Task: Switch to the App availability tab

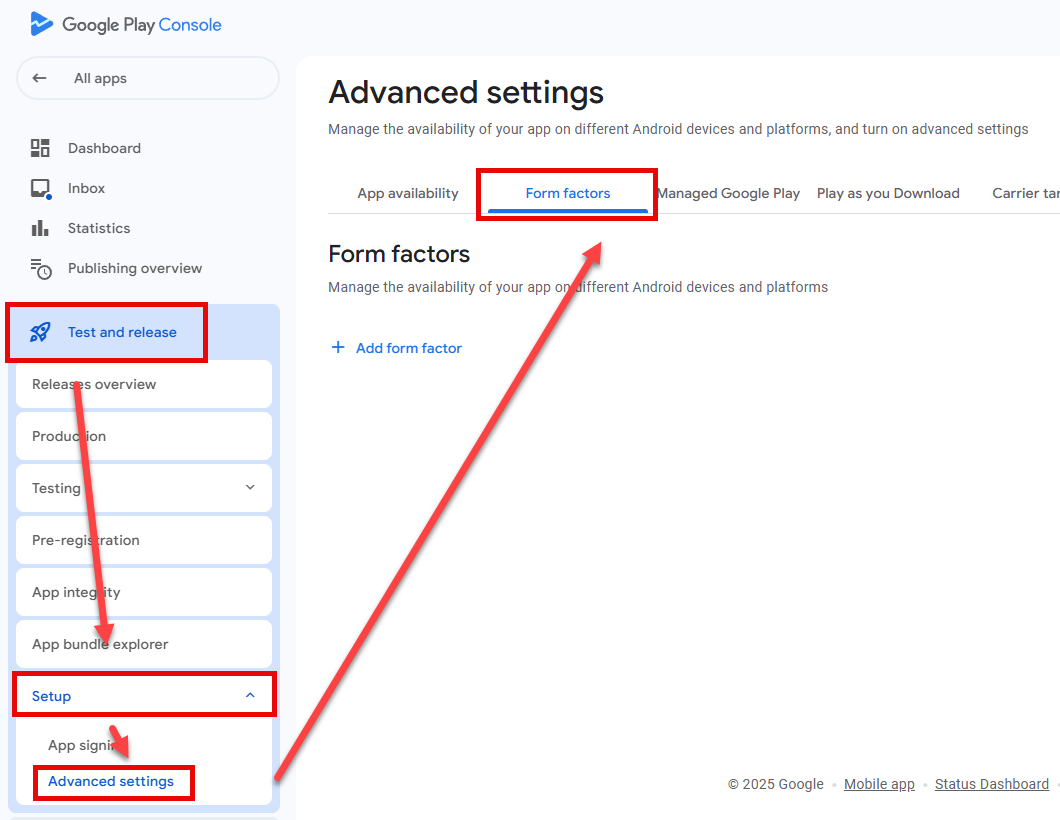Action: [x=408, y=193]
